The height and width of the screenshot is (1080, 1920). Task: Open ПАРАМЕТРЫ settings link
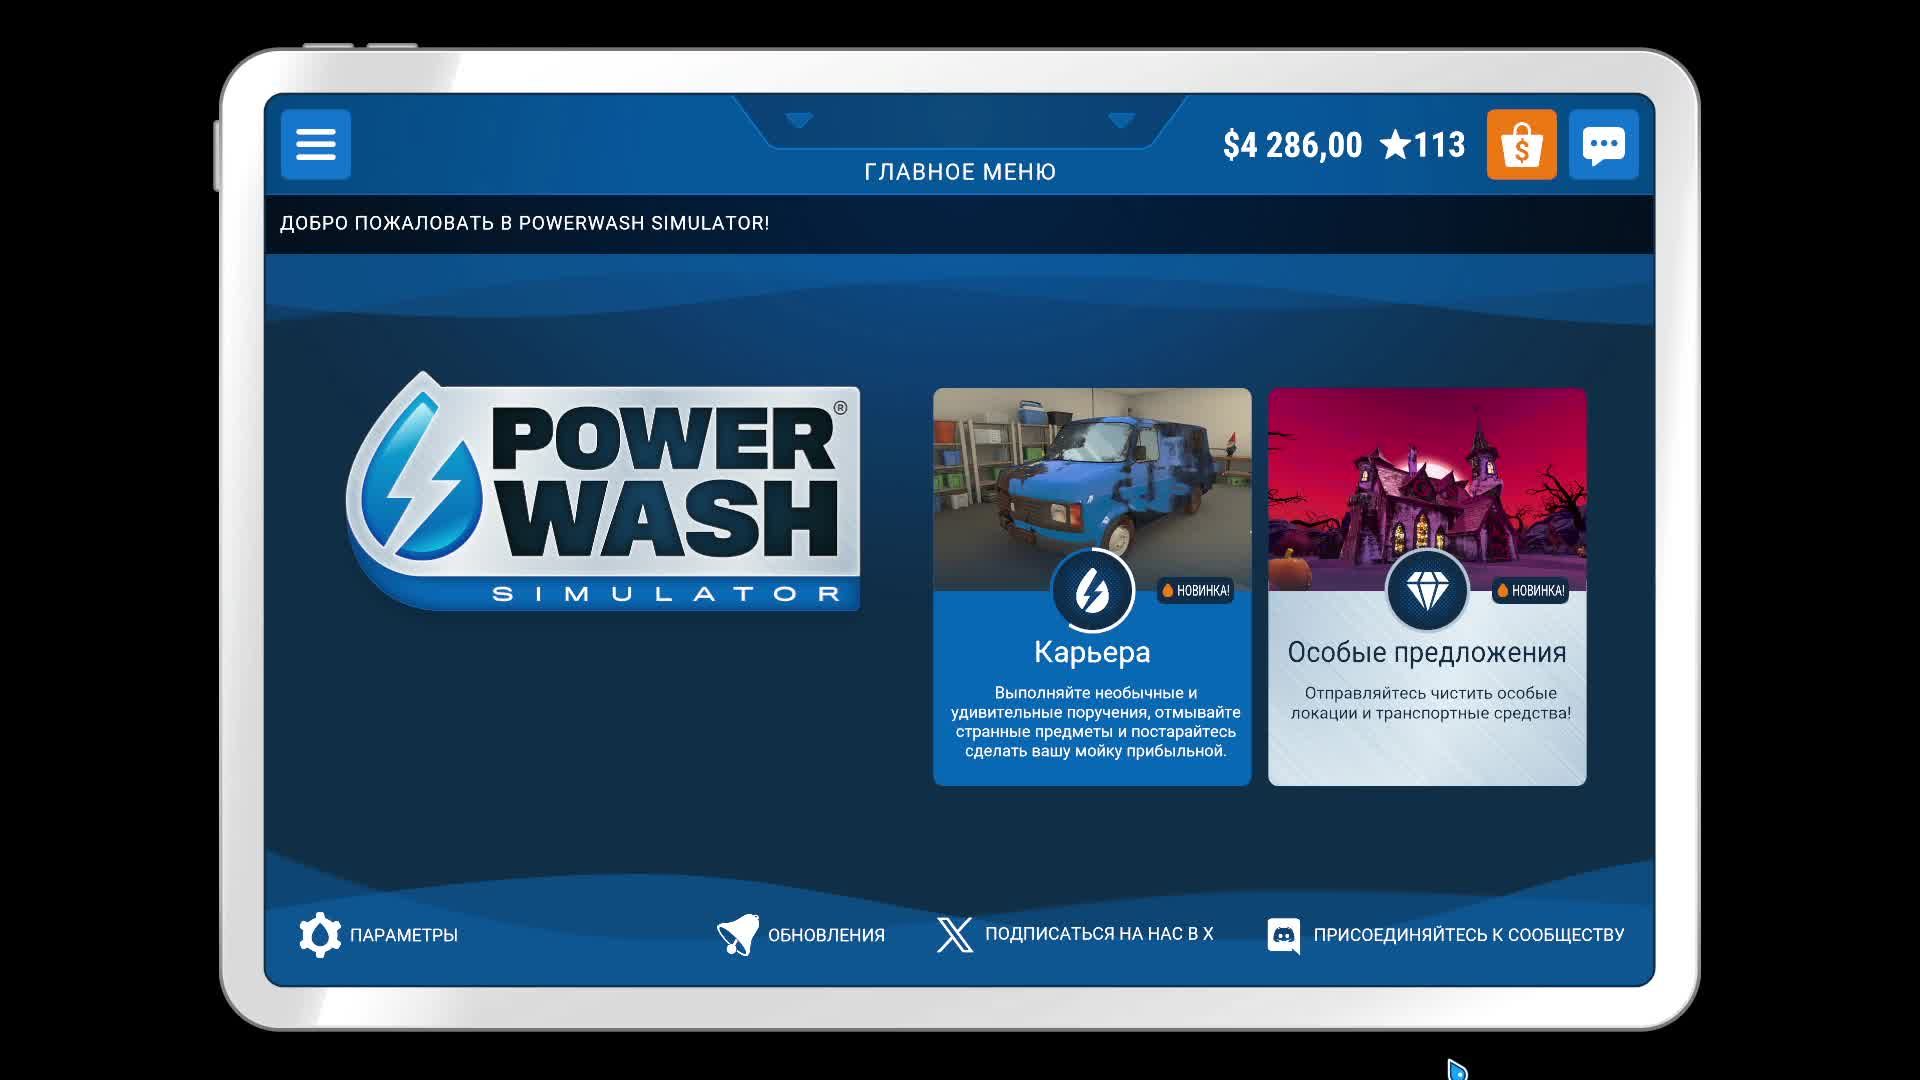click(403, 936)
